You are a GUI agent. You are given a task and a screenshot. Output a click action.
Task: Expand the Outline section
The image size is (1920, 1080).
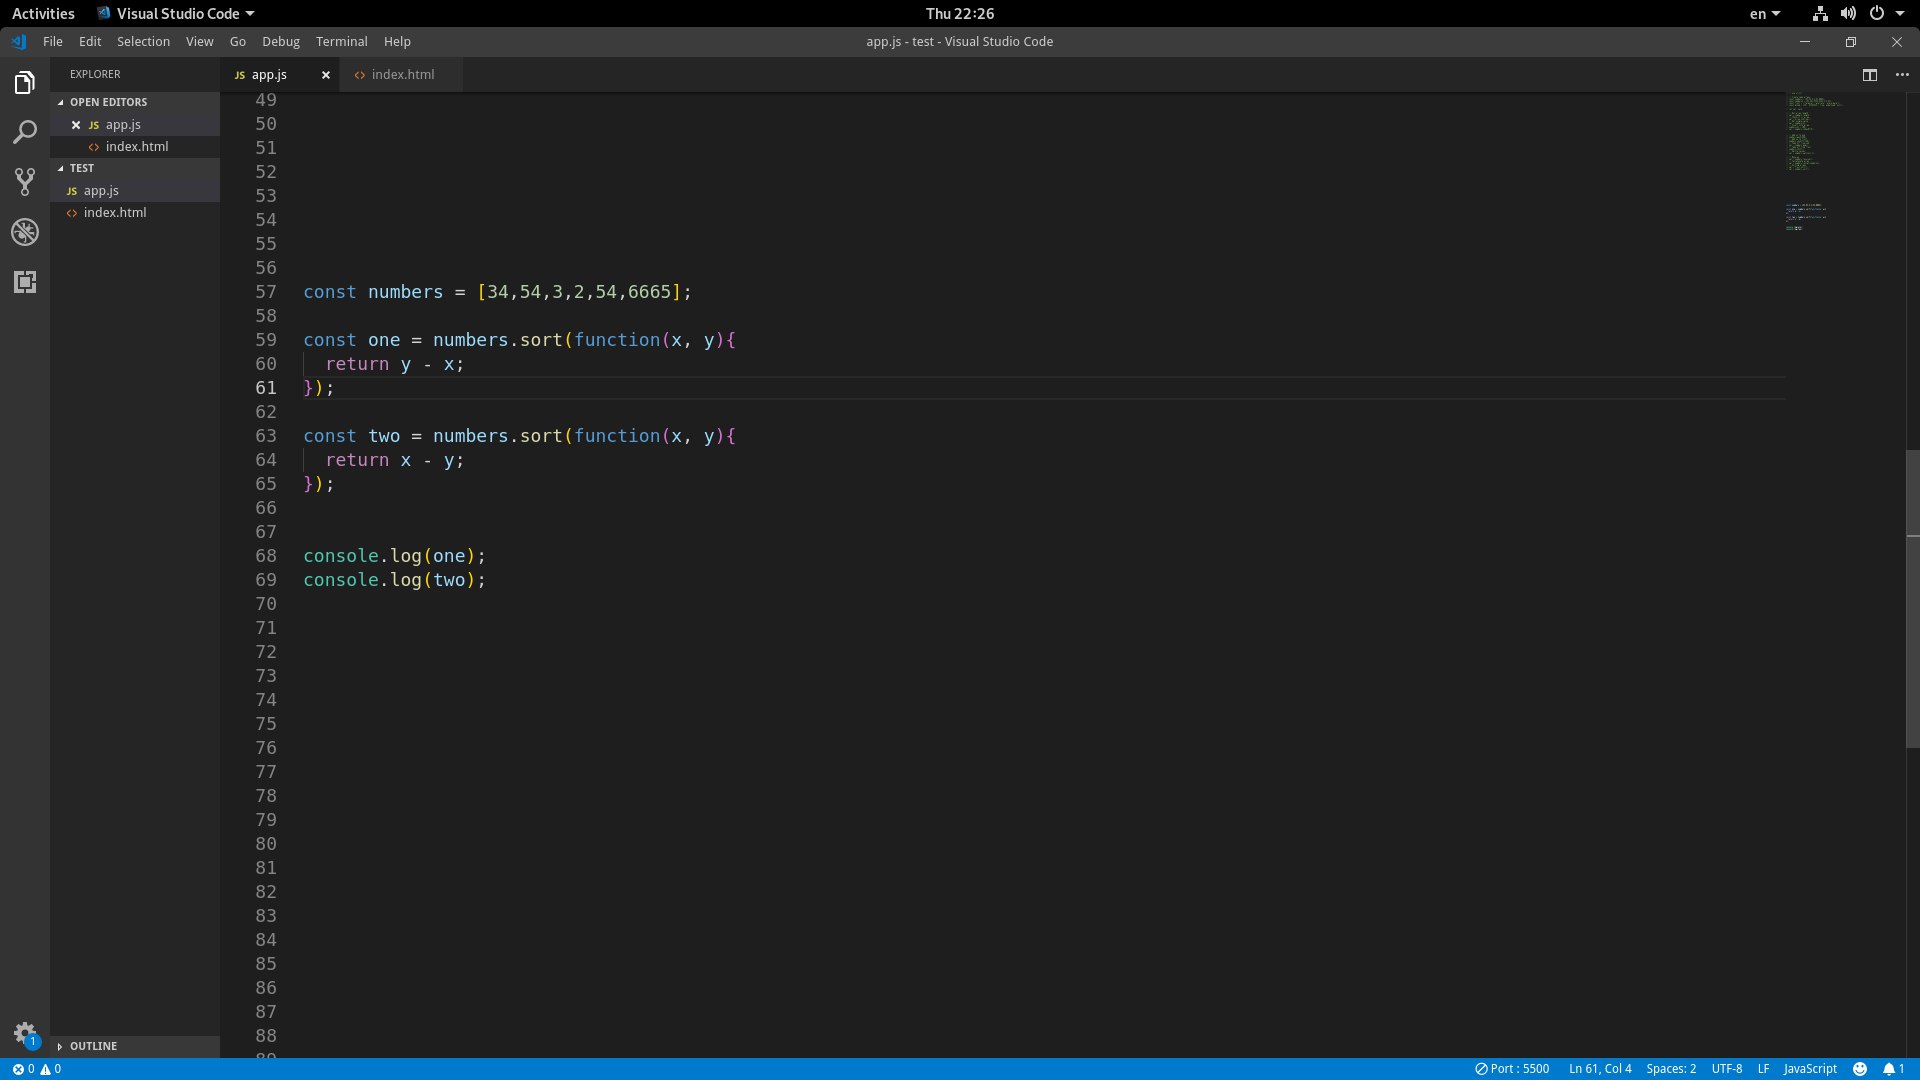93,1046
